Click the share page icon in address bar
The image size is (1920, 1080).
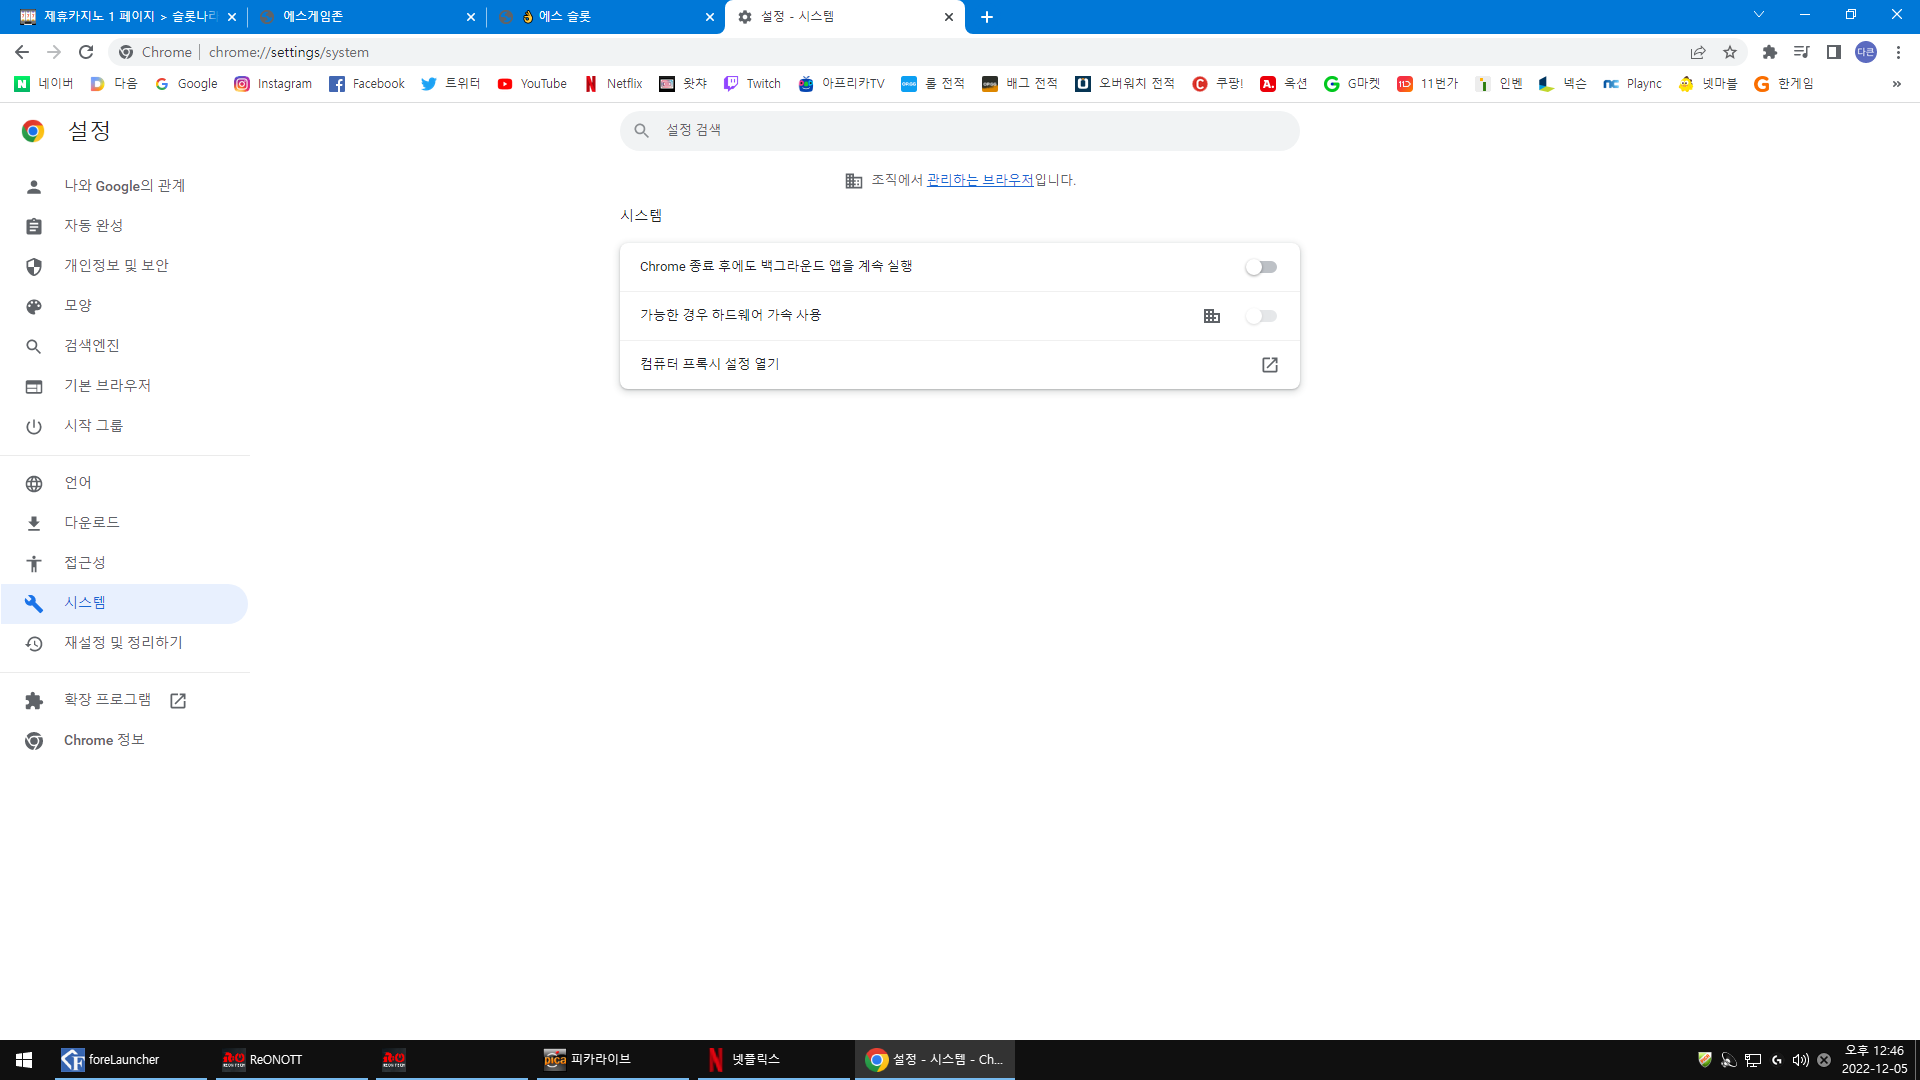click(1698, 52)
